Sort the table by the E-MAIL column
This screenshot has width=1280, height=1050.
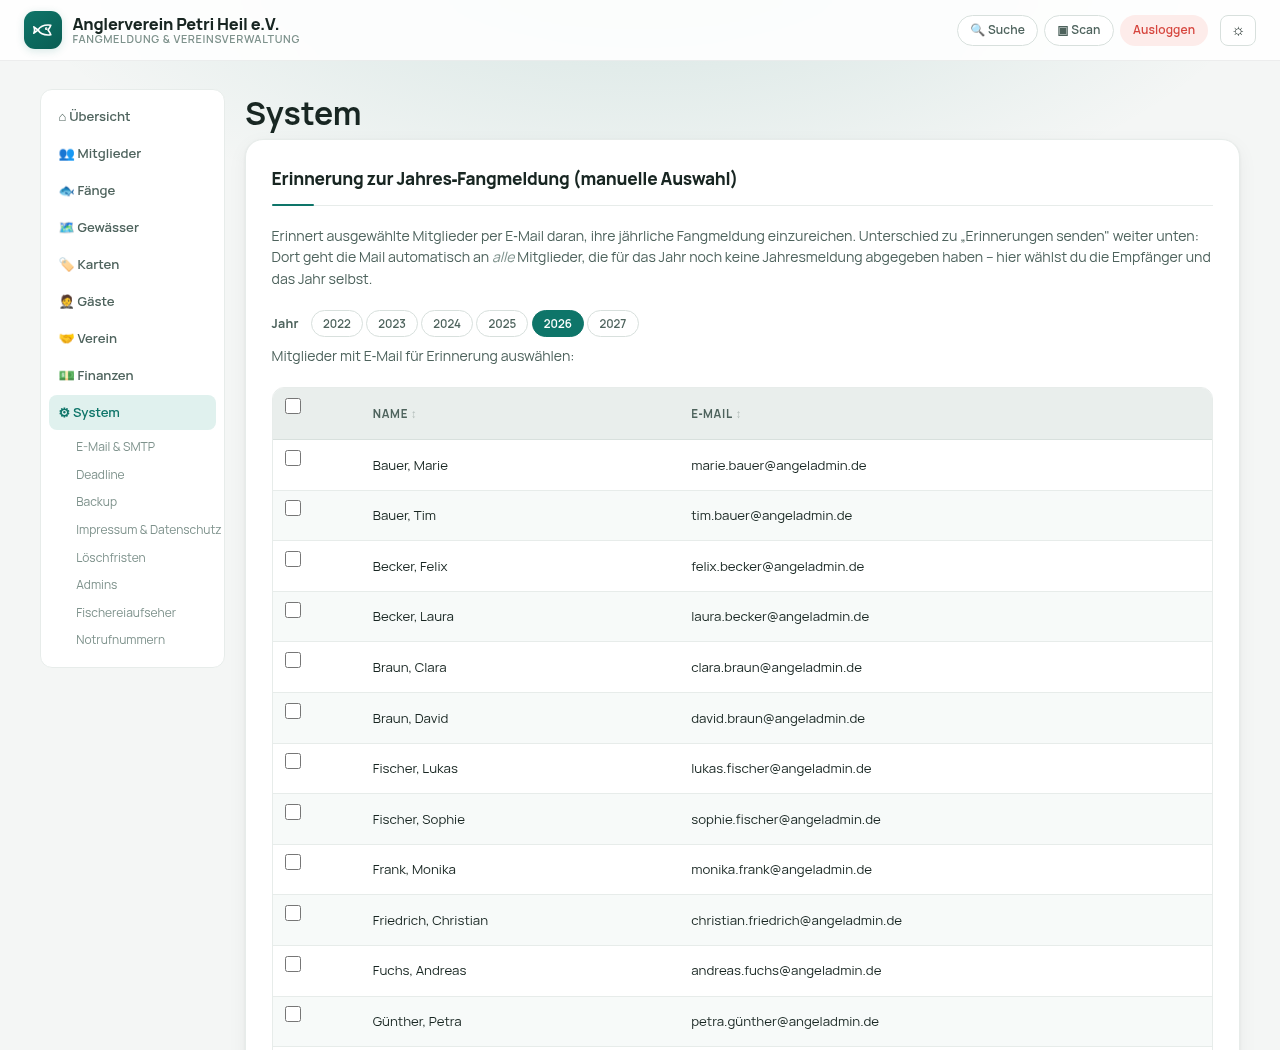pyautogui.click(x=716, y=414)
